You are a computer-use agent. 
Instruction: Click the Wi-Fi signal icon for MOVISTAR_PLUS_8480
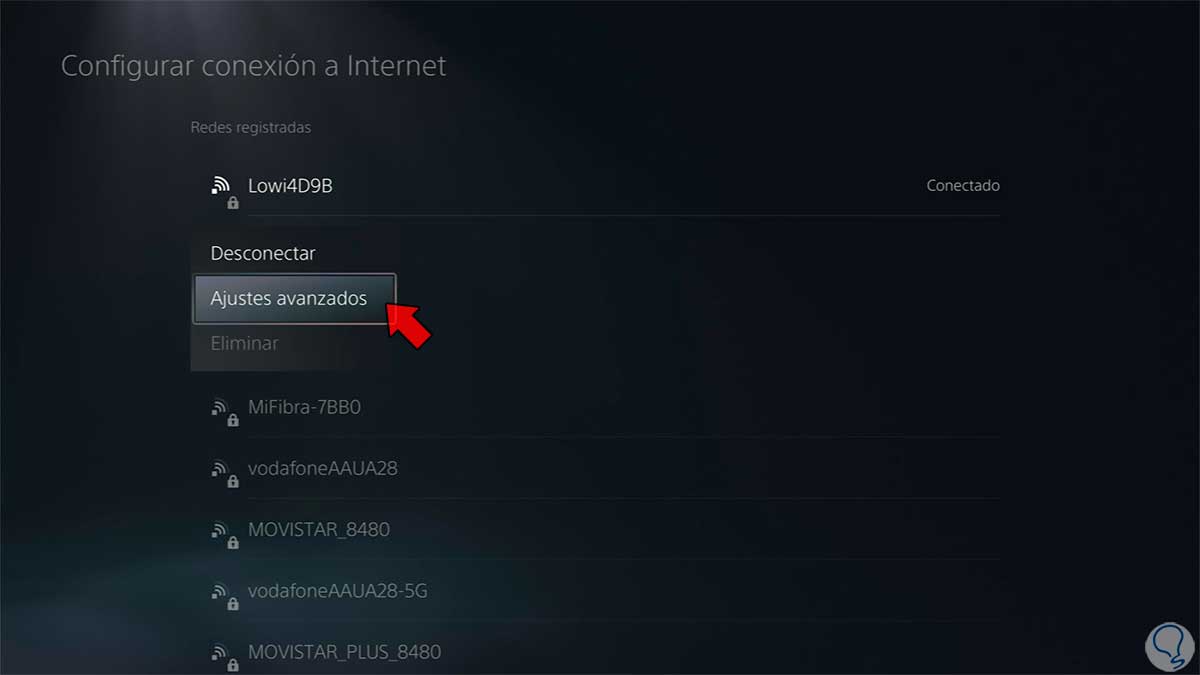[220, 652]
